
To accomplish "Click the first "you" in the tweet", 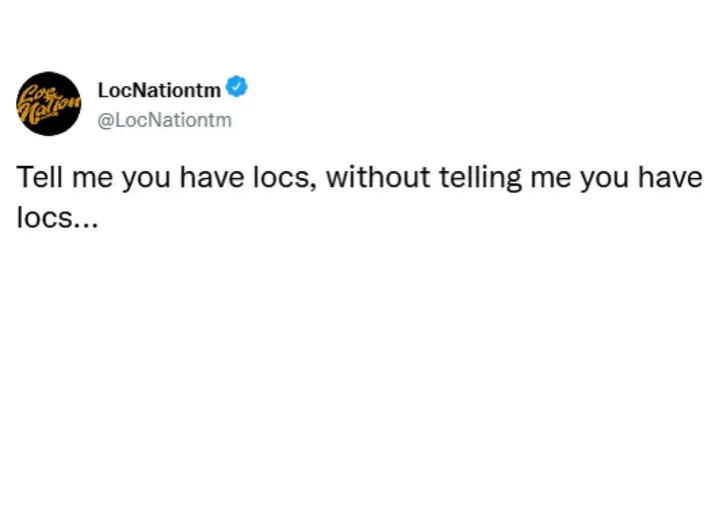I will click(x=147, y=180).
